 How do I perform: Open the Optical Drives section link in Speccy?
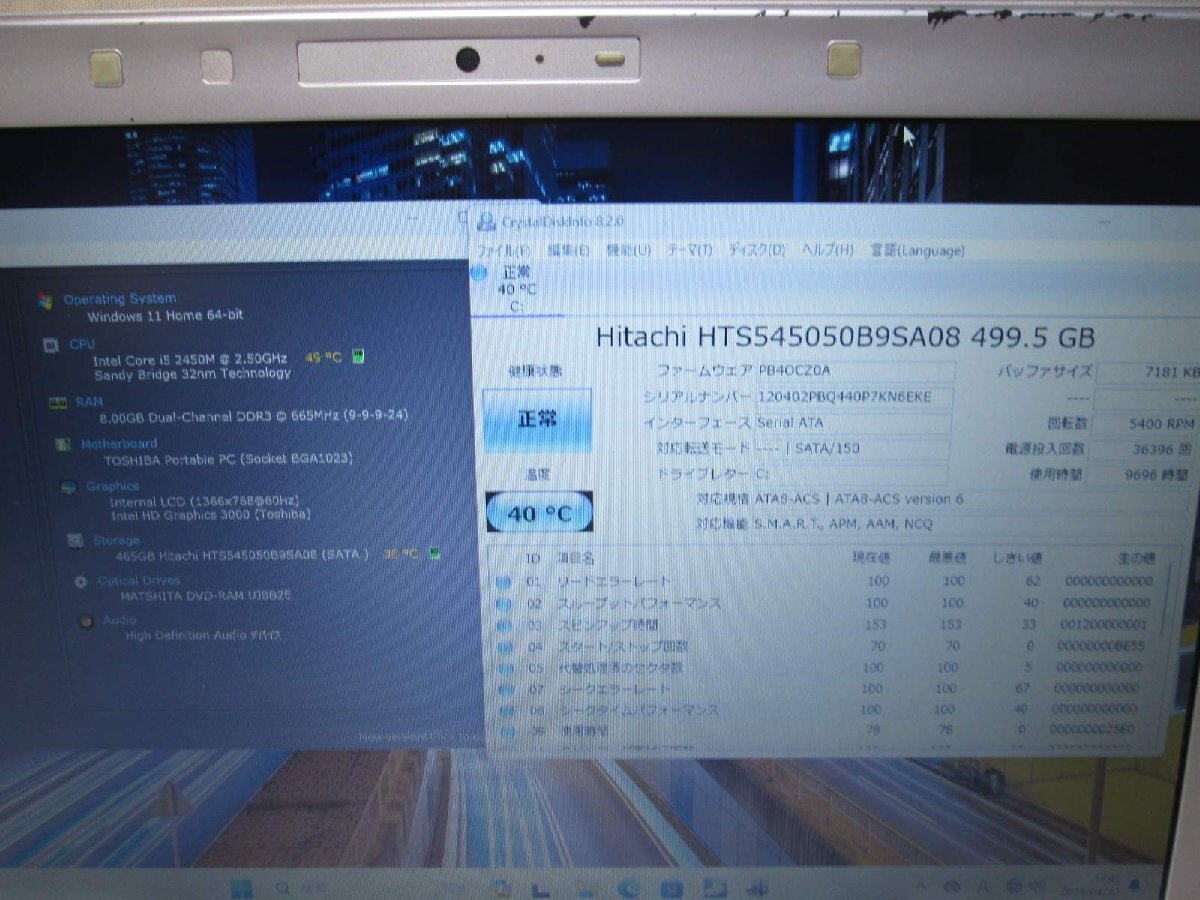tap(139, 580)
